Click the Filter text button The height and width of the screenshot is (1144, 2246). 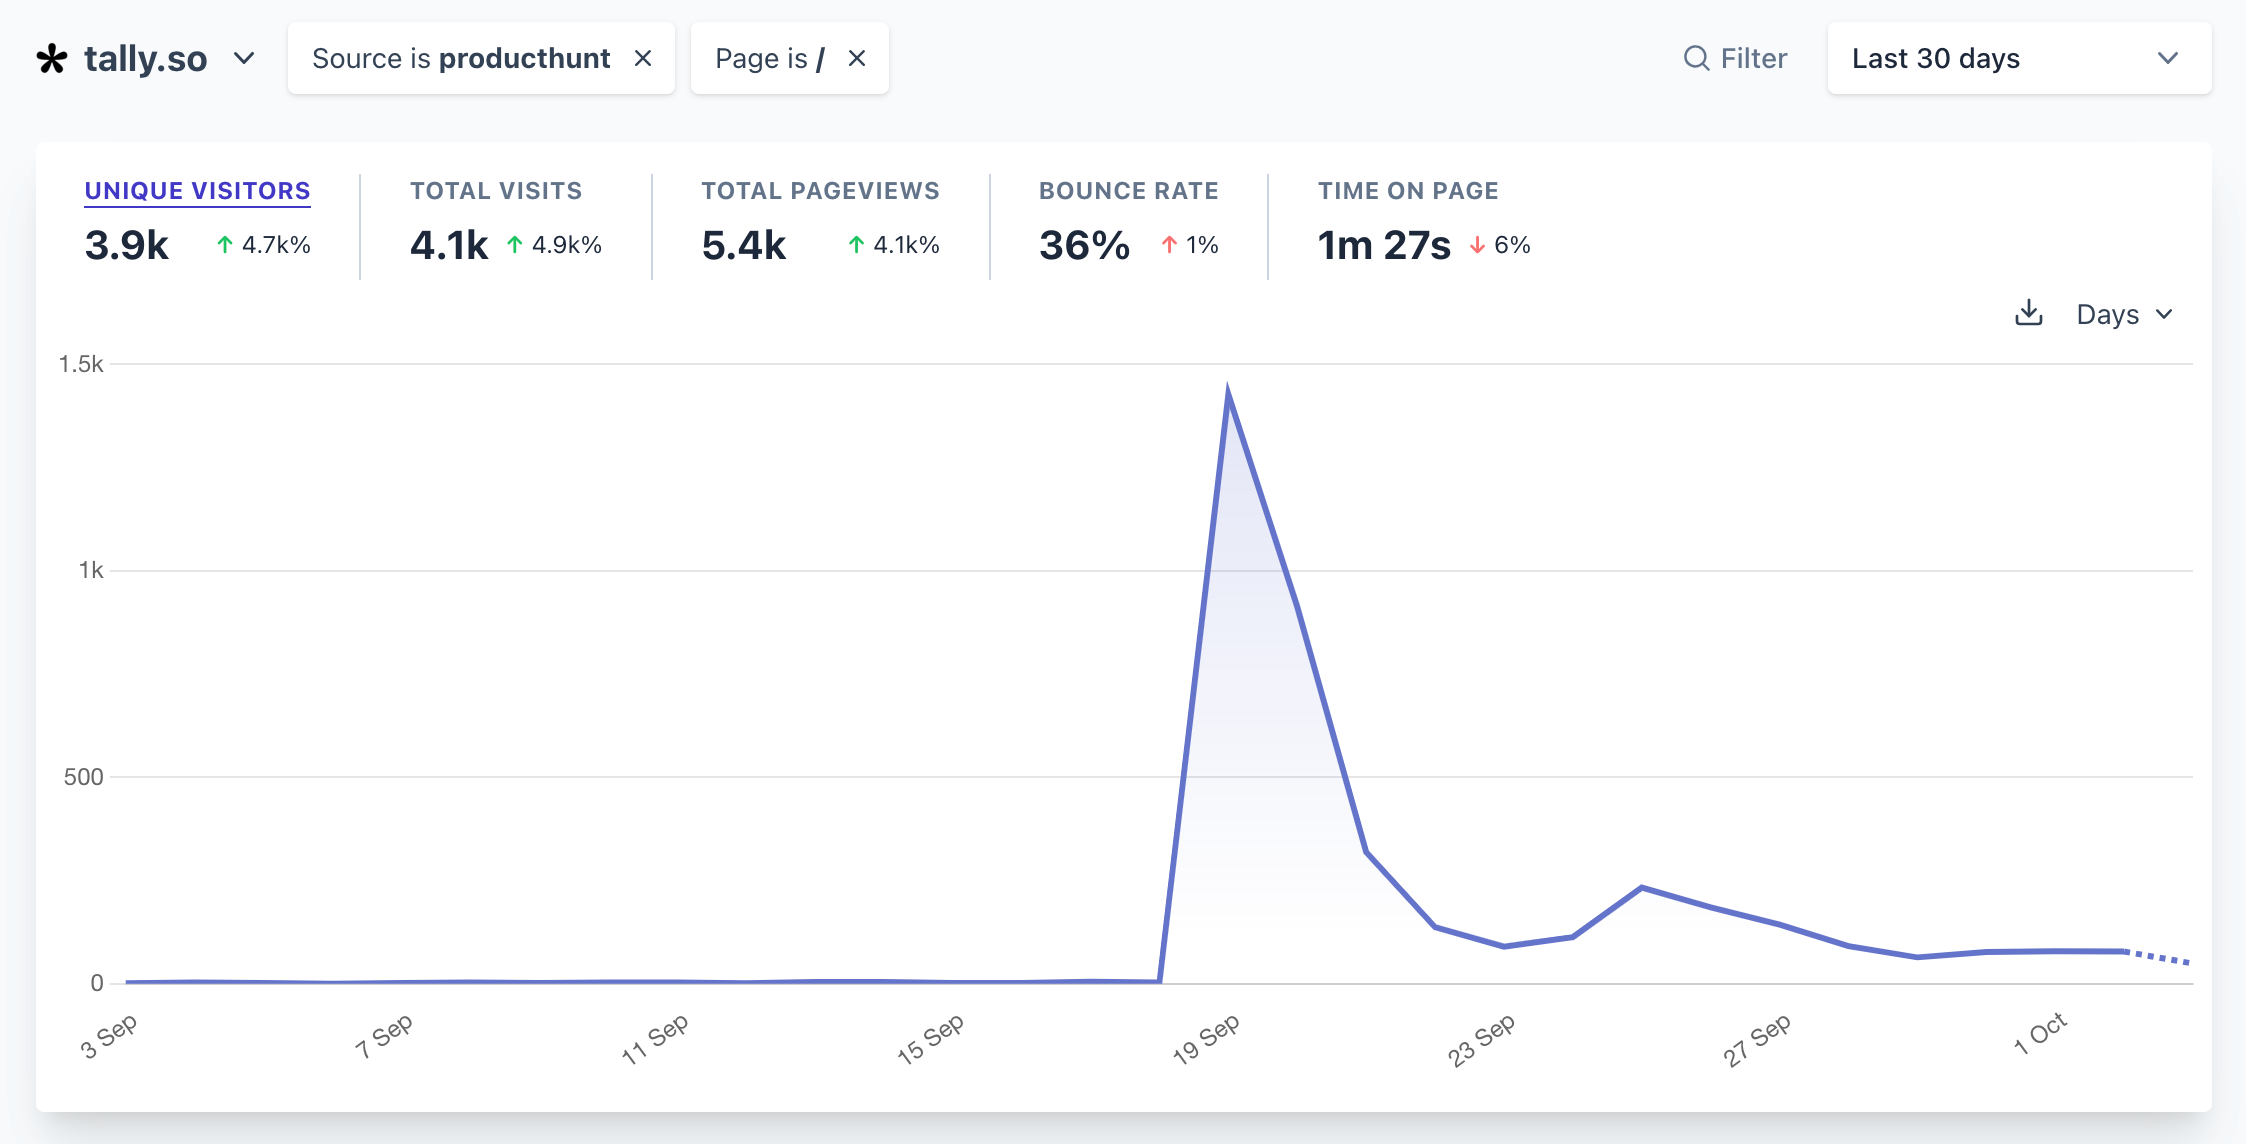(x=1753, y=59)
